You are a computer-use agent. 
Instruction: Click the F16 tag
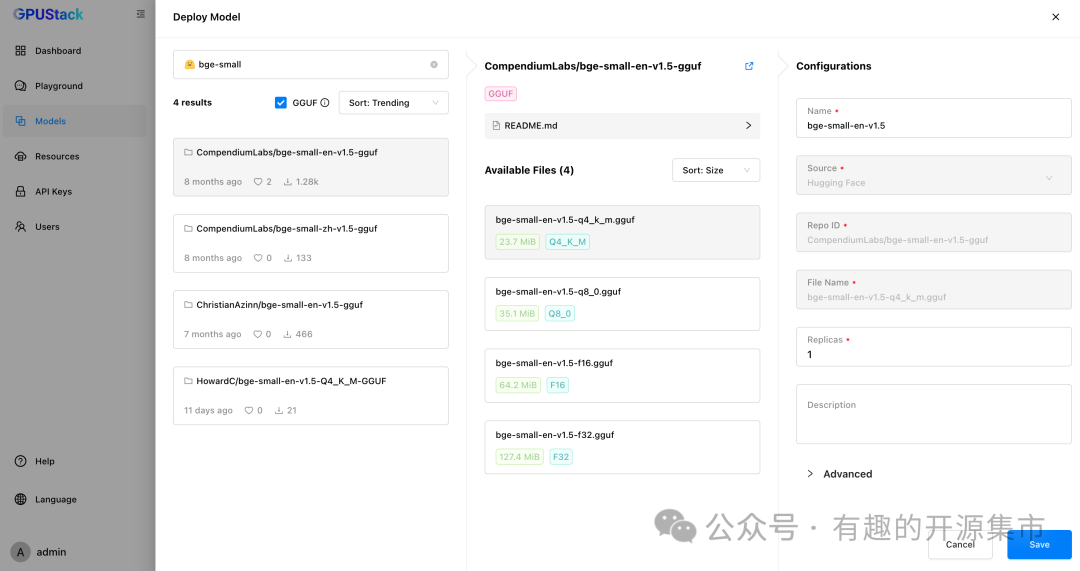point(558,385)
